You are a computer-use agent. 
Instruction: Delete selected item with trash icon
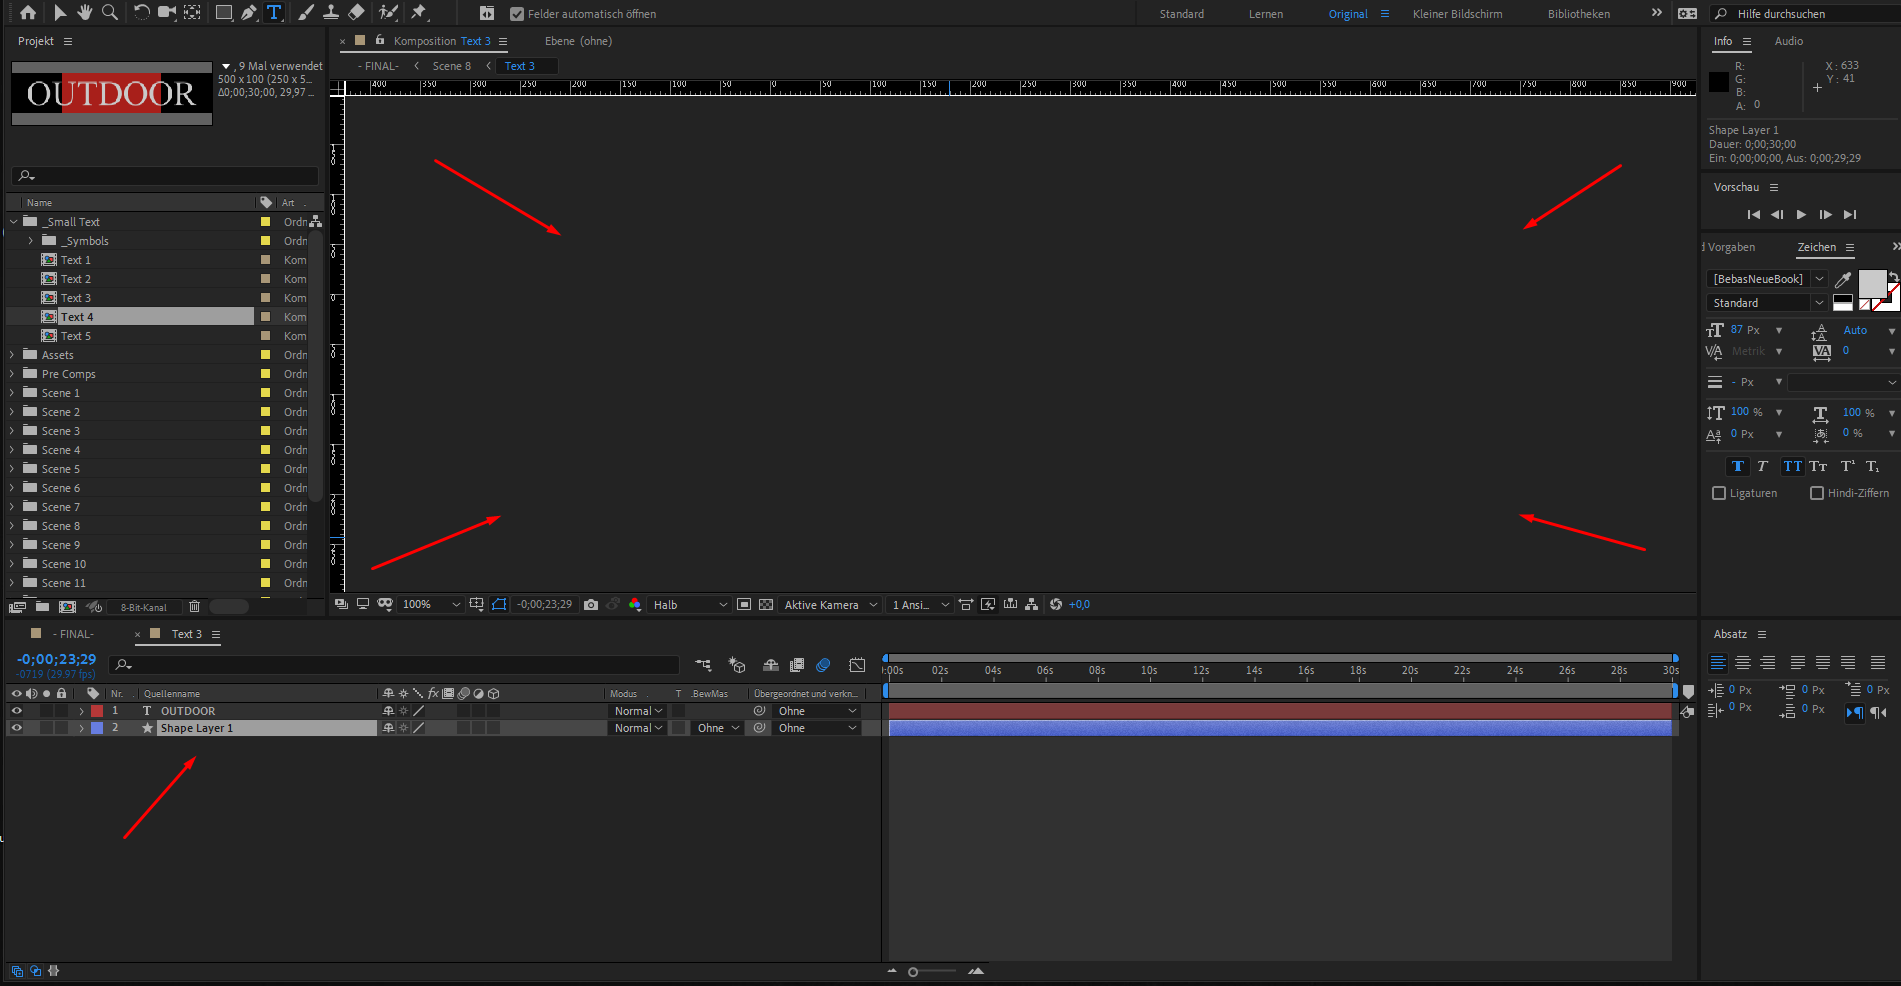[x=195, y=607]
